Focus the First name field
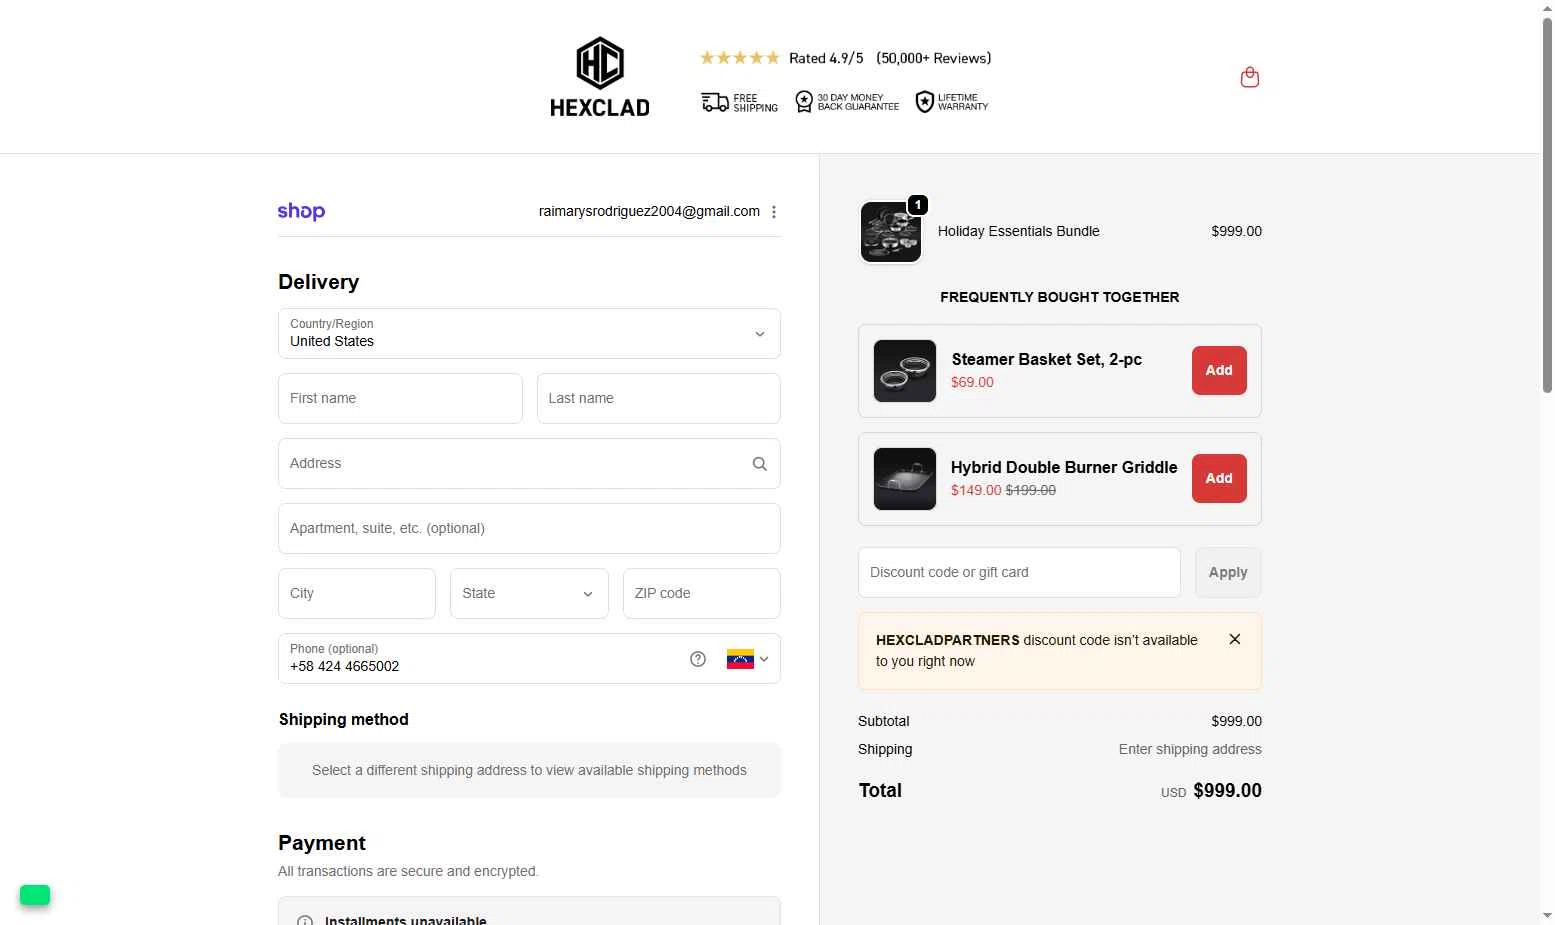 click(x=400, y=399)
